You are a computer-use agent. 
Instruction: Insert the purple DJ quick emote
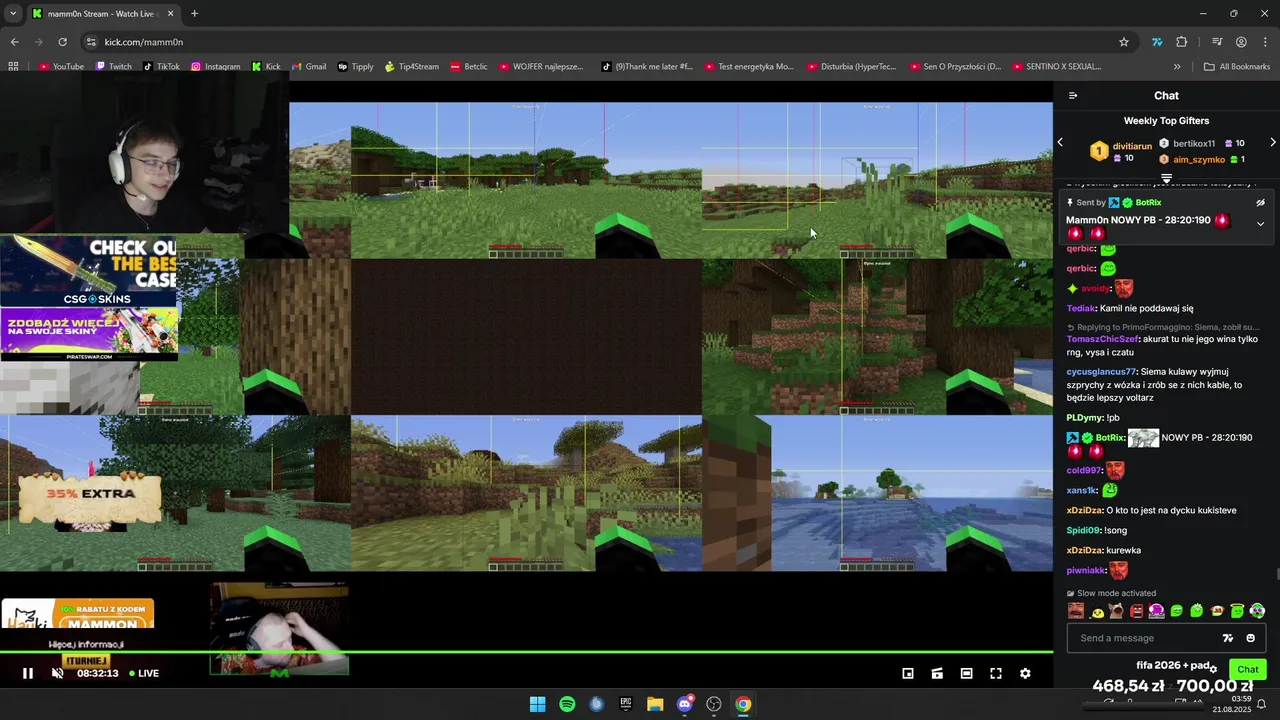1156,611
